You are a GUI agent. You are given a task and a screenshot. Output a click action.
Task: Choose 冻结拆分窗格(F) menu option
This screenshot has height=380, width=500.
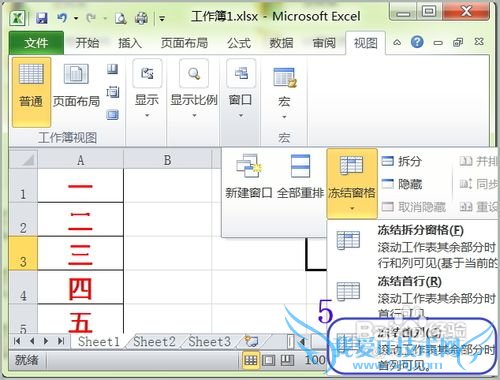pos(413,247)
